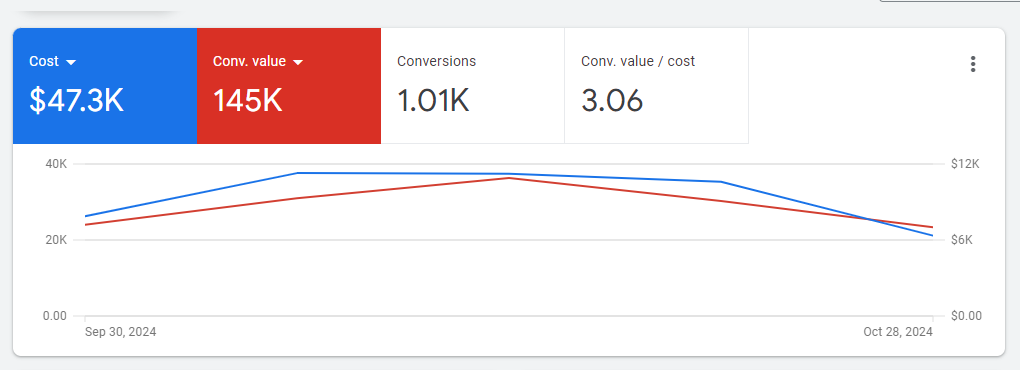
Task: Click the red line's highest peak point
Action: point(509,178)
